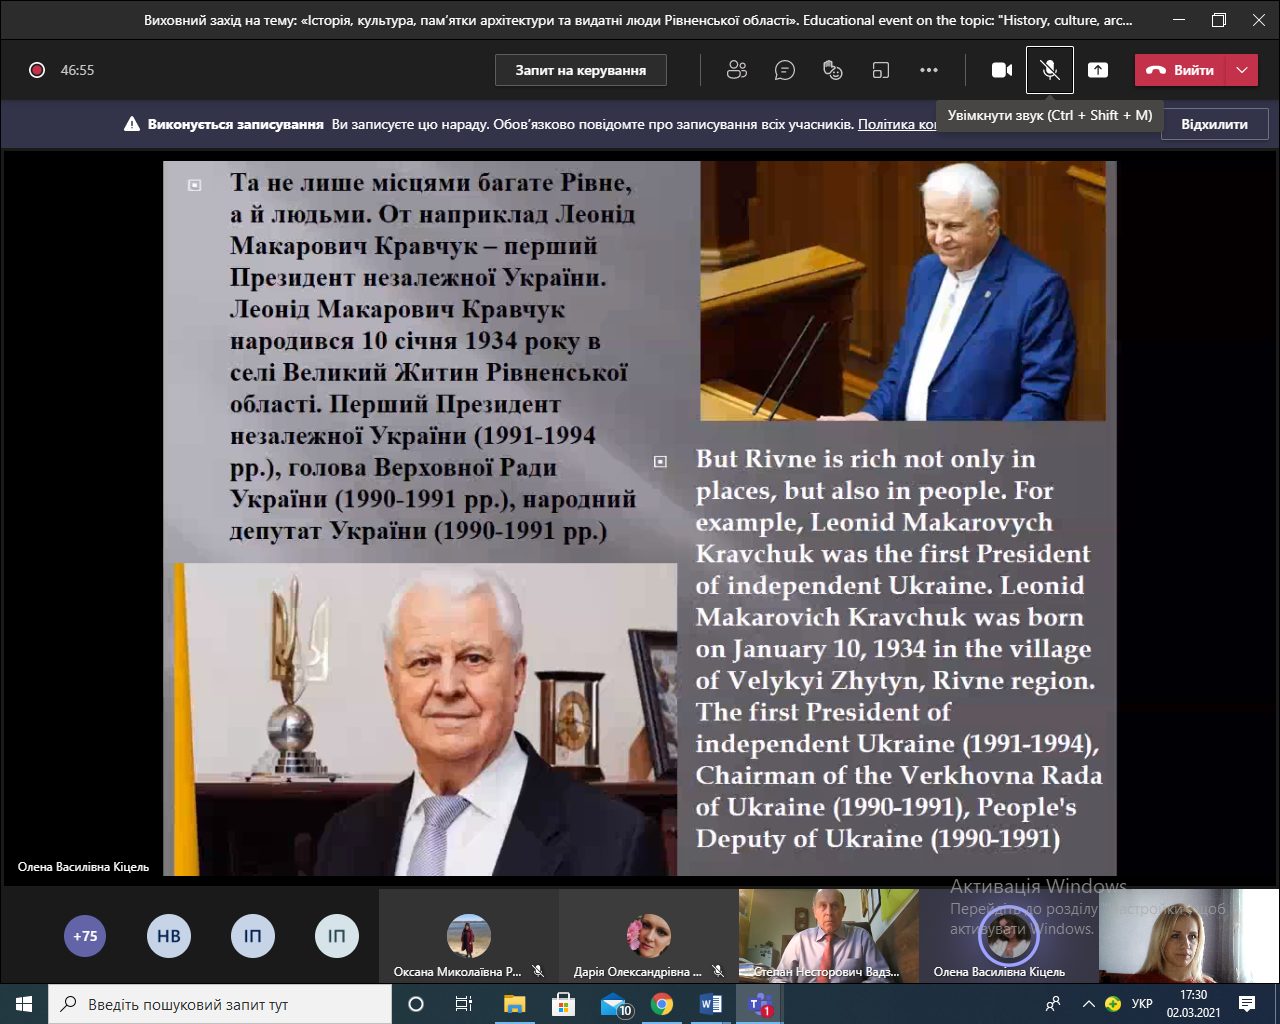This screenshot has height=1024, width=1280.
Task: Unmute the microphone
Action: click(x=1049, y=70)
